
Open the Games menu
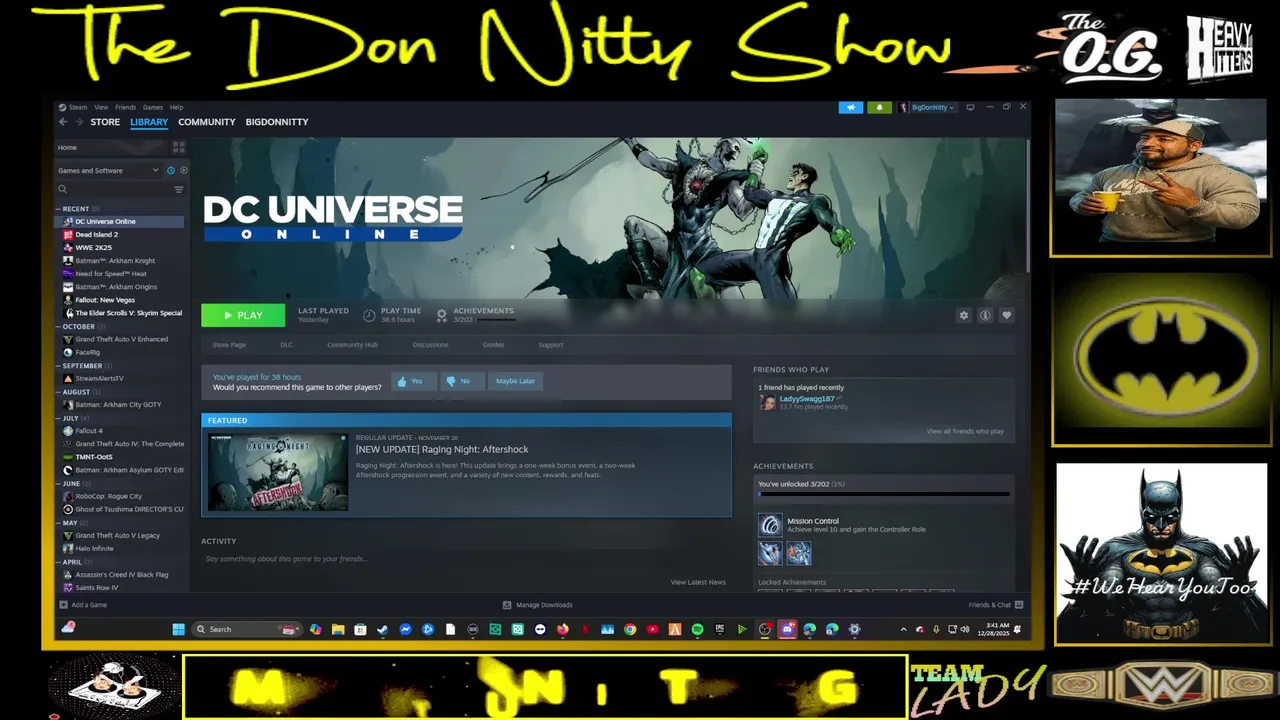152,107
